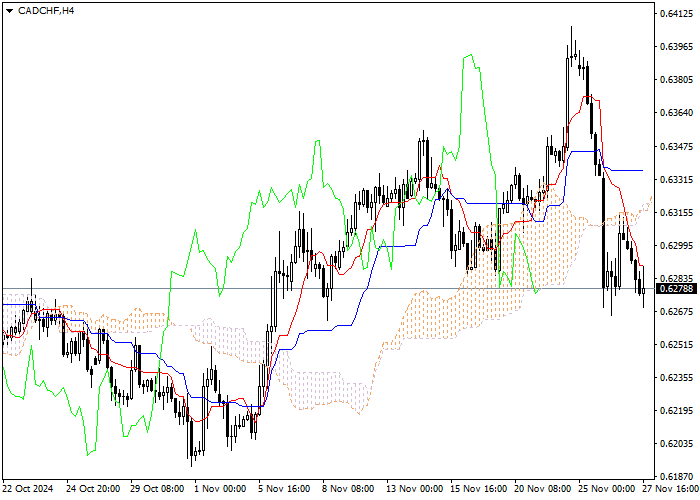This screenshot has height=500, width=700.
Task: Select the current price tag 0.62788
Action: click(676, 289)
